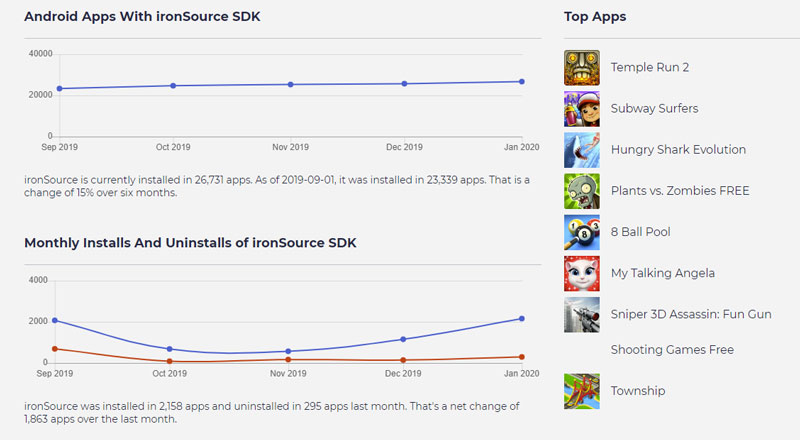
Task: Click the 'Top Apps' heading
Action: (595, 16)
